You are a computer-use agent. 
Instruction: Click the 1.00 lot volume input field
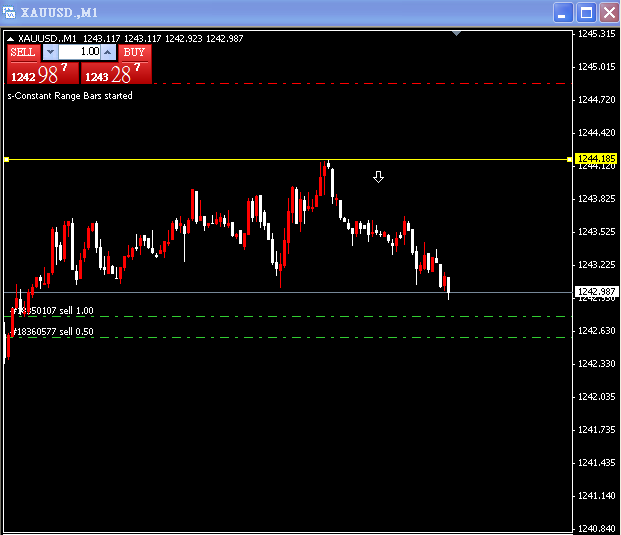pos(79,52)
